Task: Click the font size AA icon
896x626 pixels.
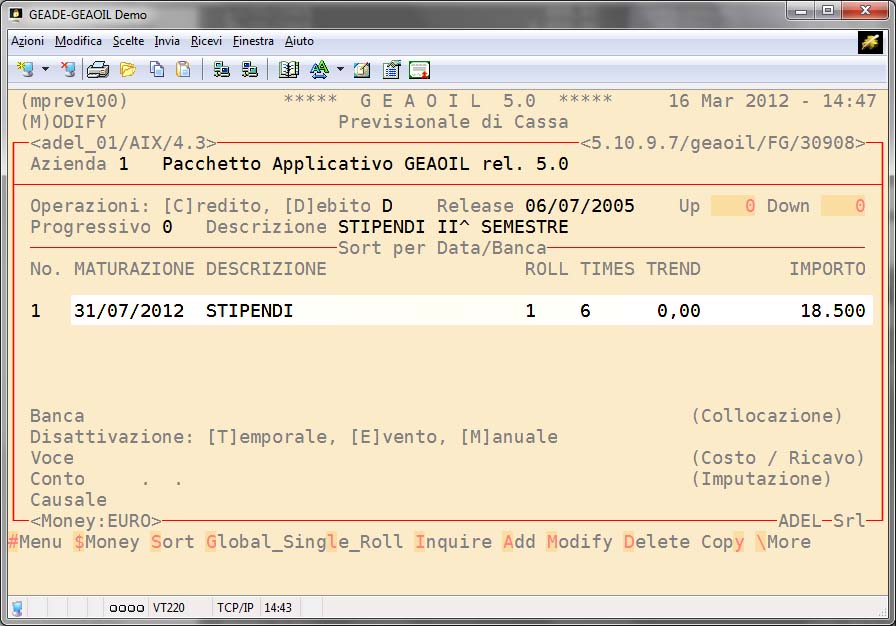Action: click(319, 69)
